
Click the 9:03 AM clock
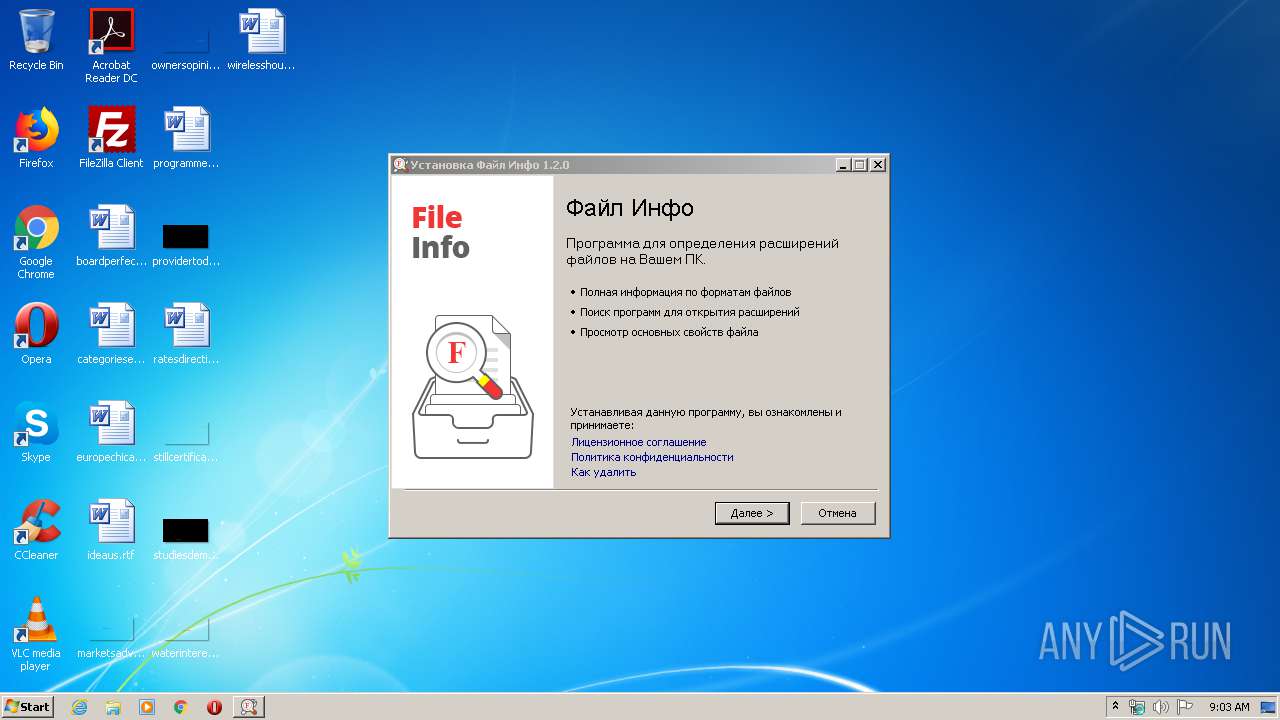click(x=1229, y=707)
